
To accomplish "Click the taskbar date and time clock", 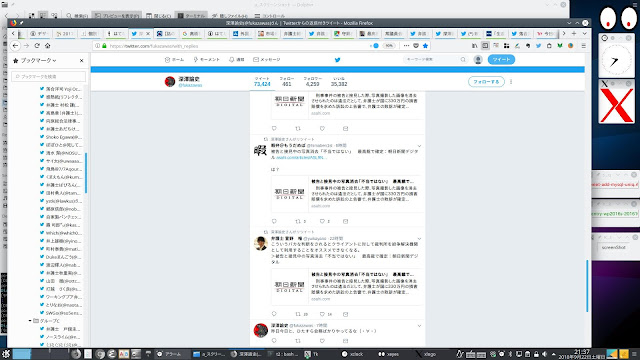I will point(582,354).
